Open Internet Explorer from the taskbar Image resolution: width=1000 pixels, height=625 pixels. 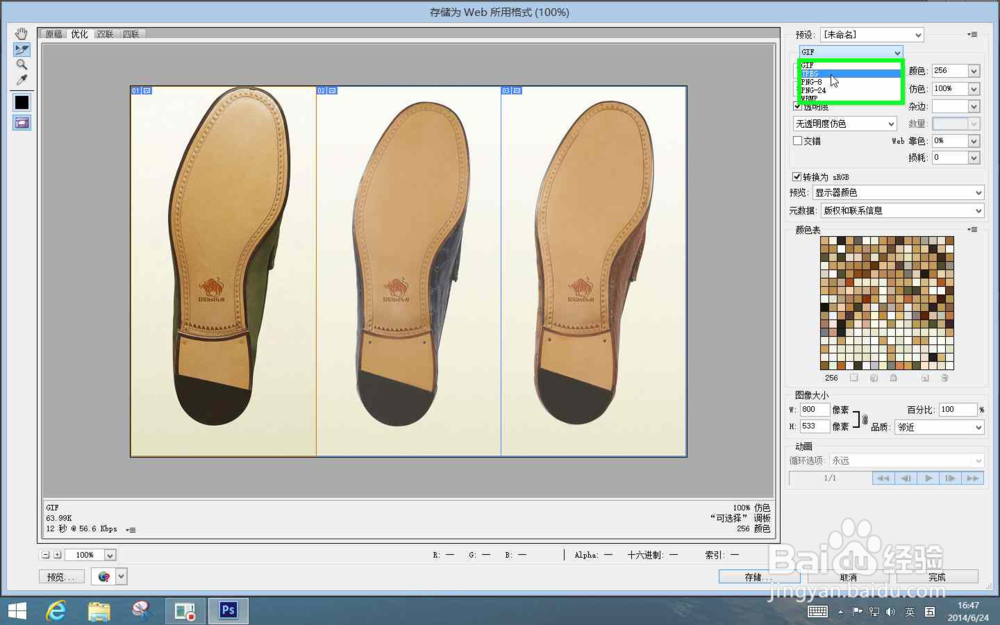tap(56, 611)
